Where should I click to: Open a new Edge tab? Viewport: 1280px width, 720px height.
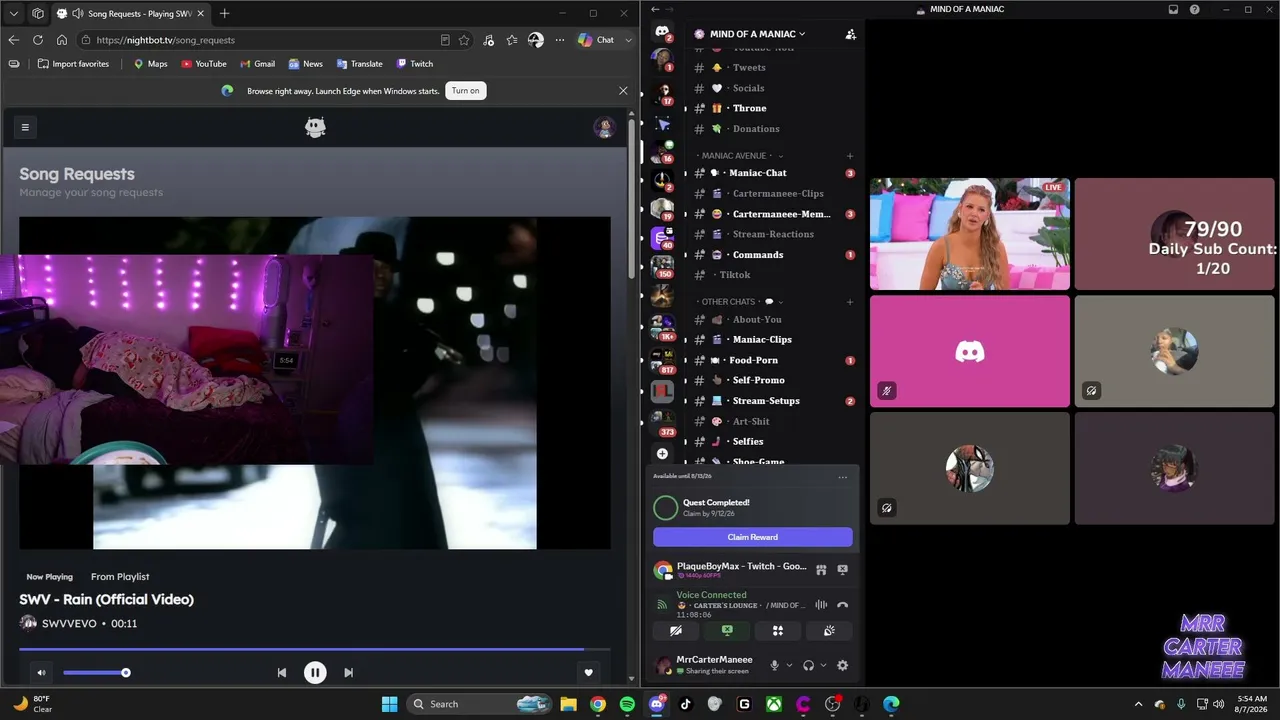tap(224, 13)
